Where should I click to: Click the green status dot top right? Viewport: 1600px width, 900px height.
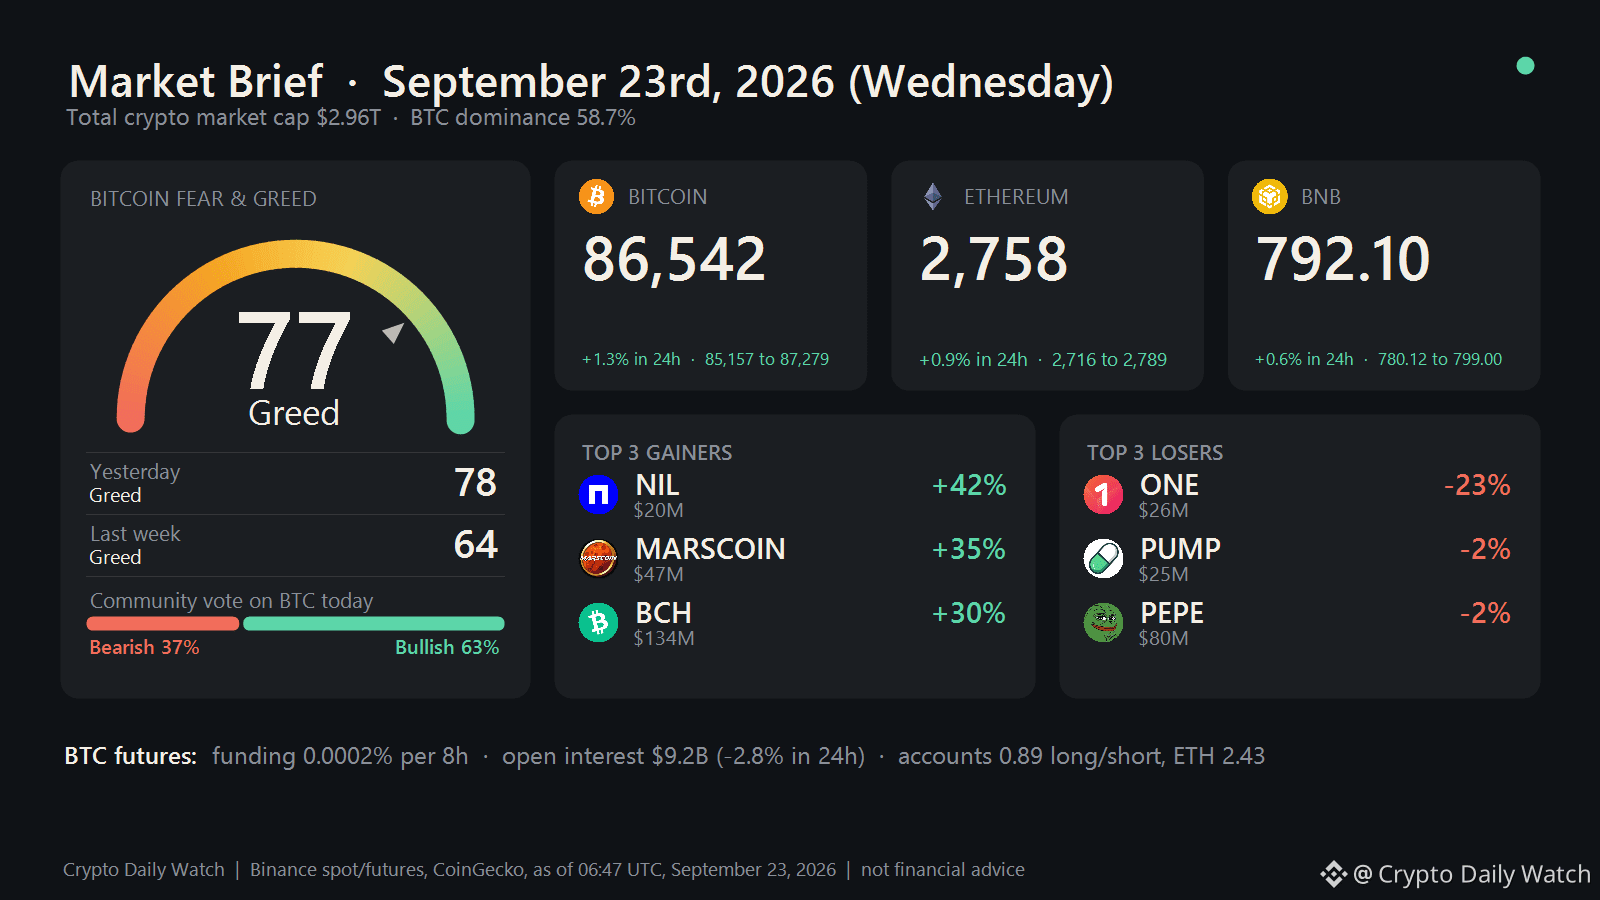coord(1525,66)
